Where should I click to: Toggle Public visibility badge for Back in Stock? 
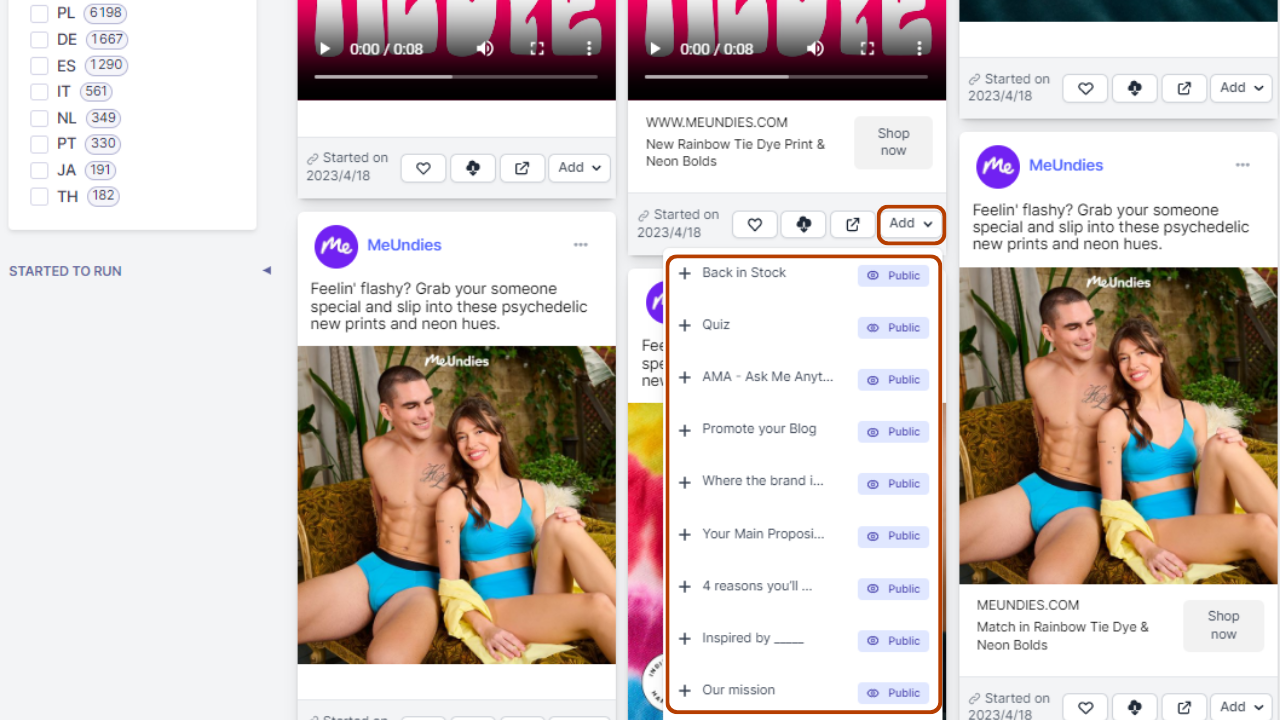[893, 275]
